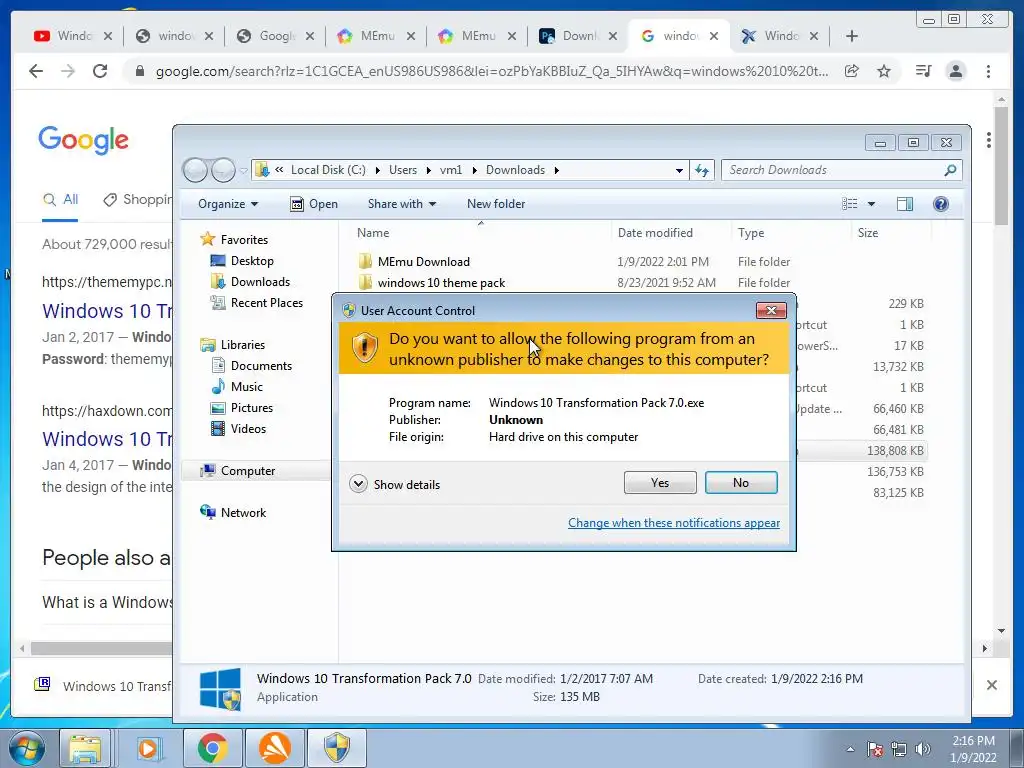Sort by Date modified column header
Viewport: 1024px width, 768px height.
coord(655,232)
